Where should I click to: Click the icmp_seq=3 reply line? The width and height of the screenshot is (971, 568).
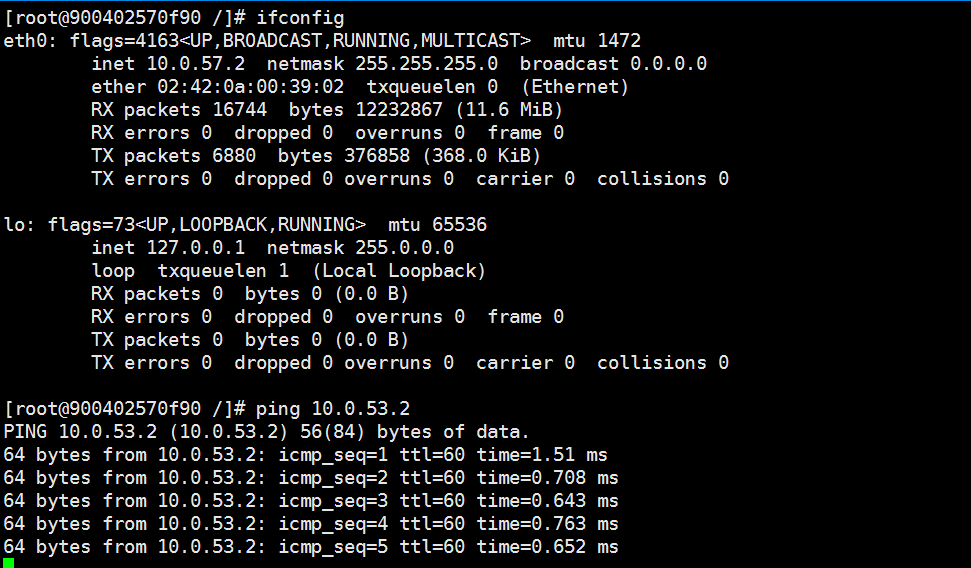311,500
